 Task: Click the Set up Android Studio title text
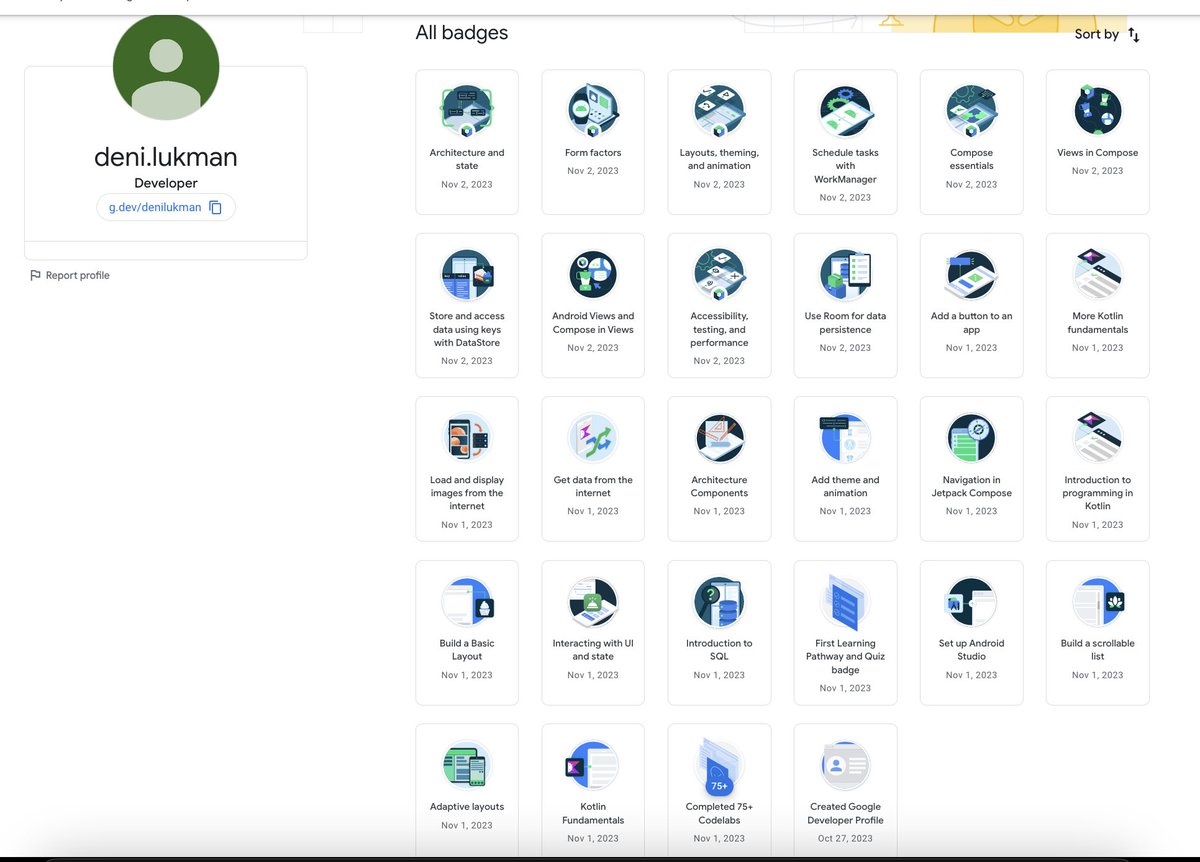coord(971,649)
